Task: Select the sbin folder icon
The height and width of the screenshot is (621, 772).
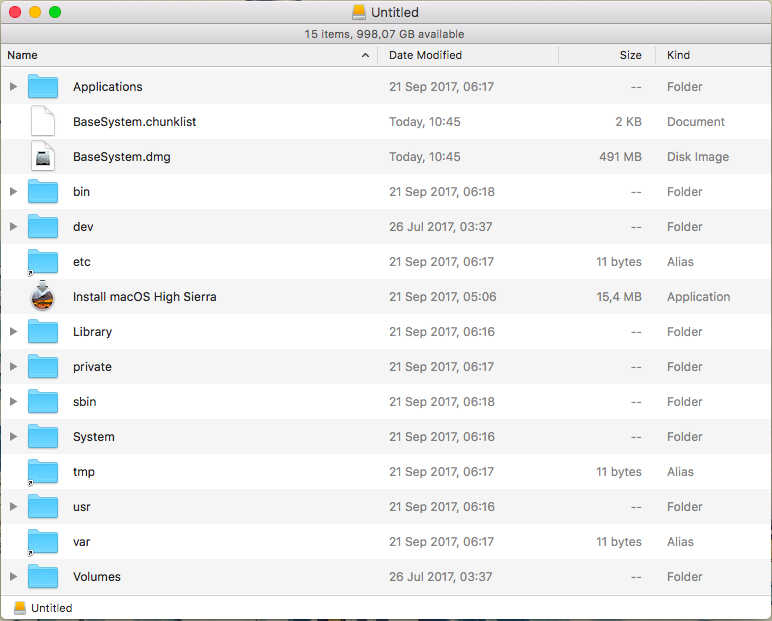Action: pyautogui.click(x=43, y=402)
